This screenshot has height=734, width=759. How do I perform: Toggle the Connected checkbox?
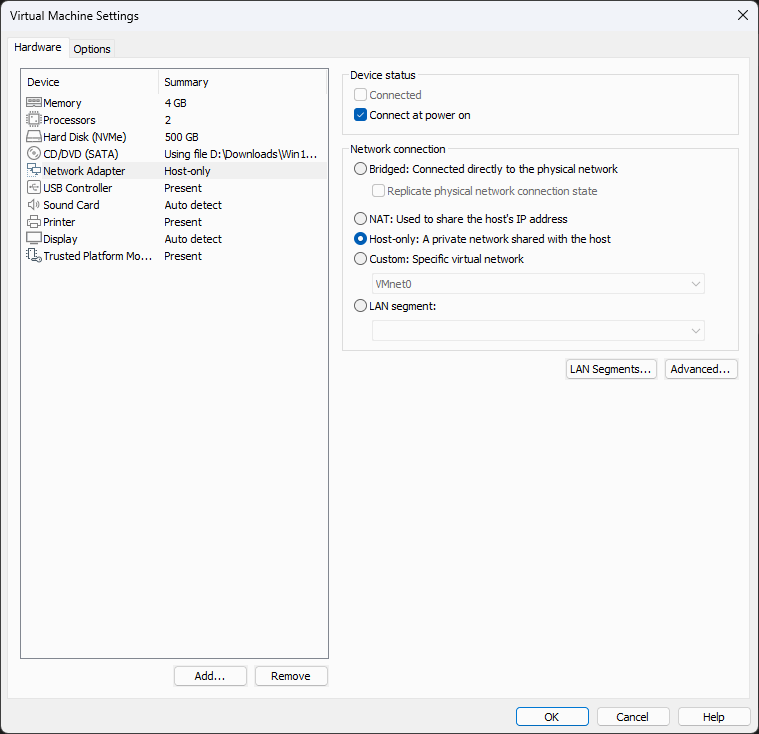click(360, 94)
